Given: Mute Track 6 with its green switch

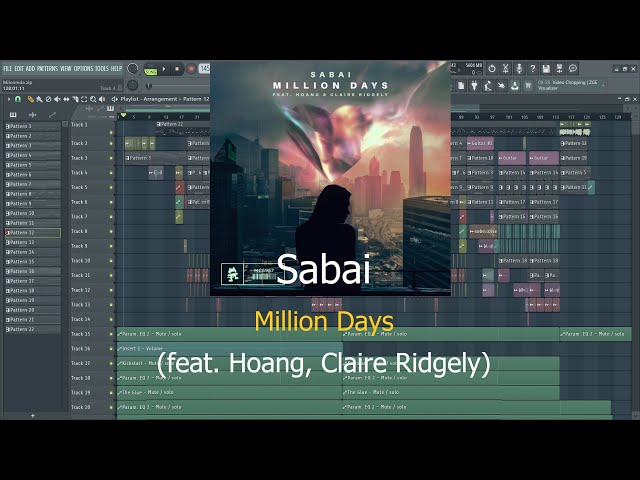Looking at the screenshot, I should pyautogui.click(x=111, y=202).
